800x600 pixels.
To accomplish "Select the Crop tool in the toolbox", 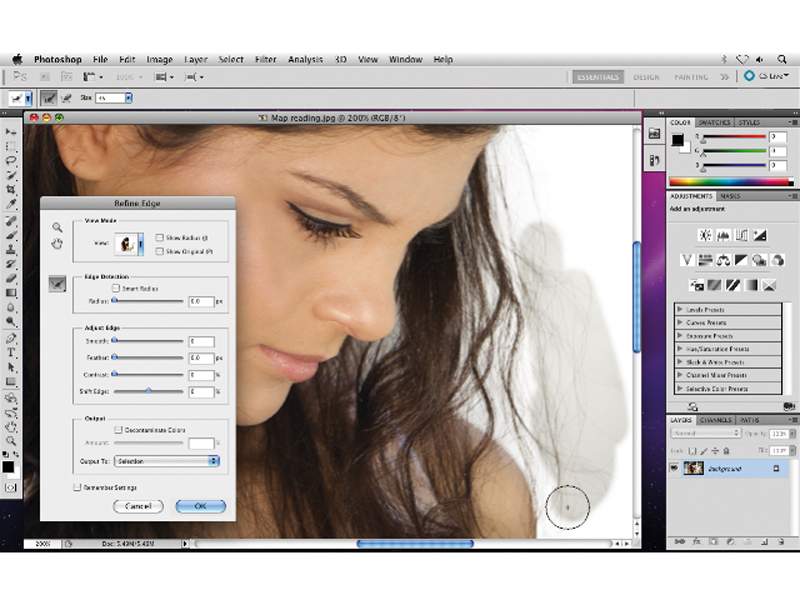I will (x=11, y=189).
